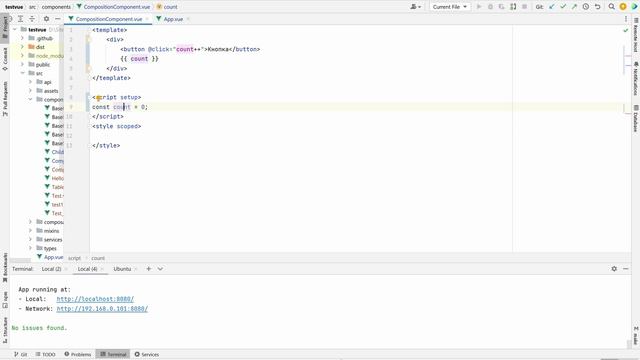
Task: Click the Rollback undo arrow icon
Action: [x=597, y=7]
